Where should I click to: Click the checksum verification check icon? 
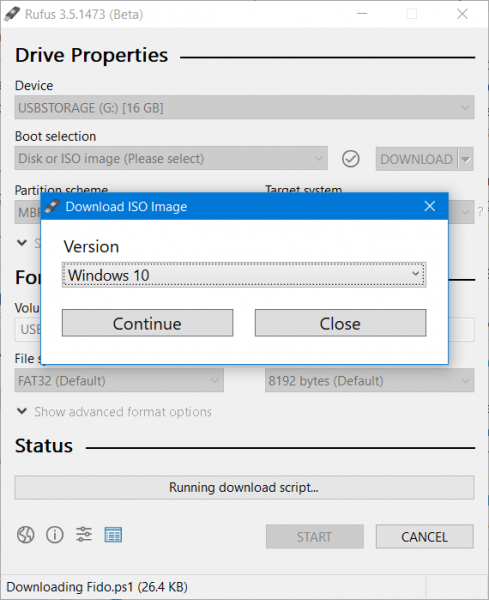pos(350,159)
